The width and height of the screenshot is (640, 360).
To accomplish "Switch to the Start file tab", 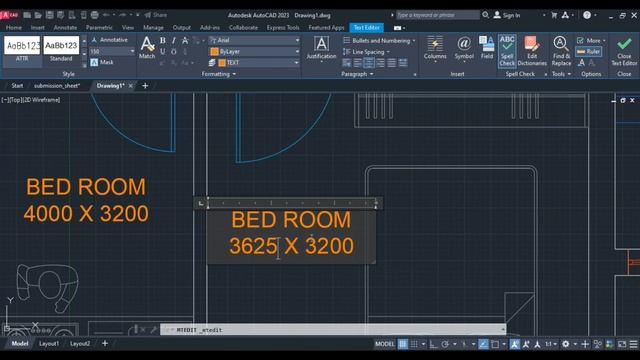I will tap(17, 86).
